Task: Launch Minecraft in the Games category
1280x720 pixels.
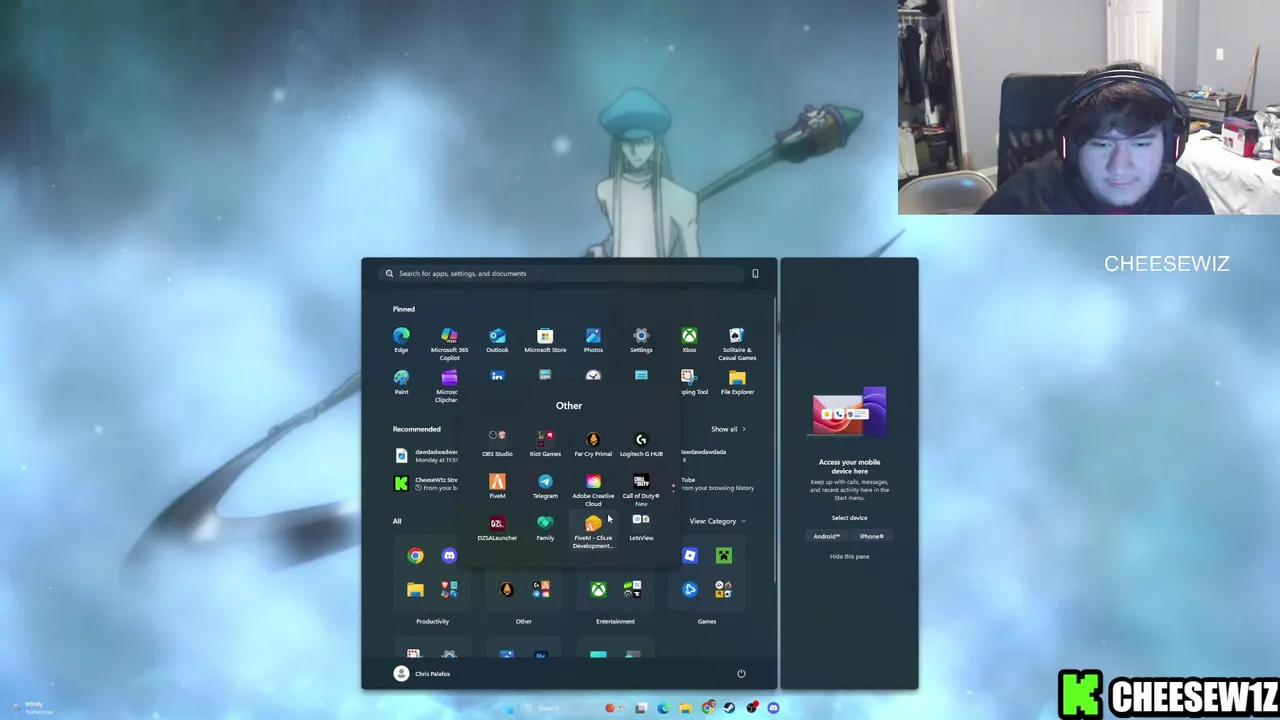Action: pyautogui.click(x=724, y=556)
